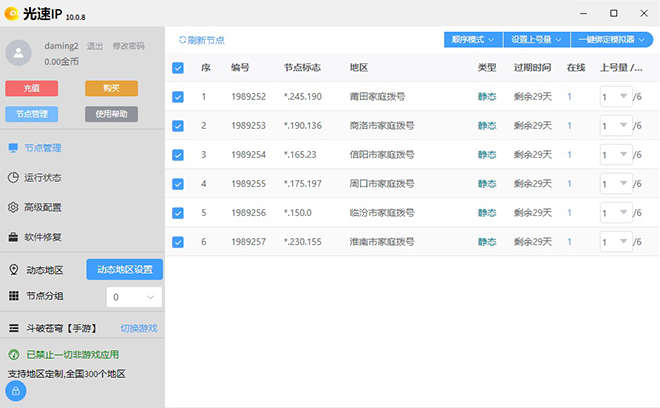Open 高级配置 in the sidebar menu
660x408 pixels.
42,207
